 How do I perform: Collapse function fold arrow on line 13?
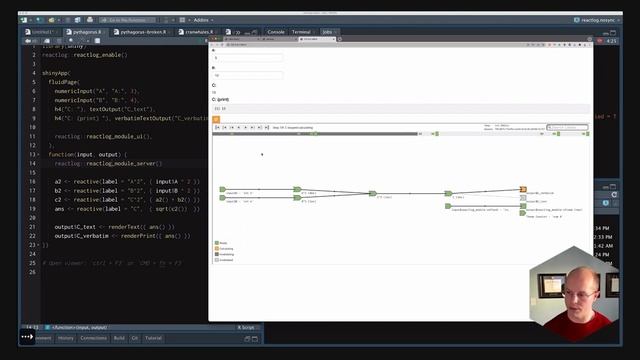click(39, 155)
